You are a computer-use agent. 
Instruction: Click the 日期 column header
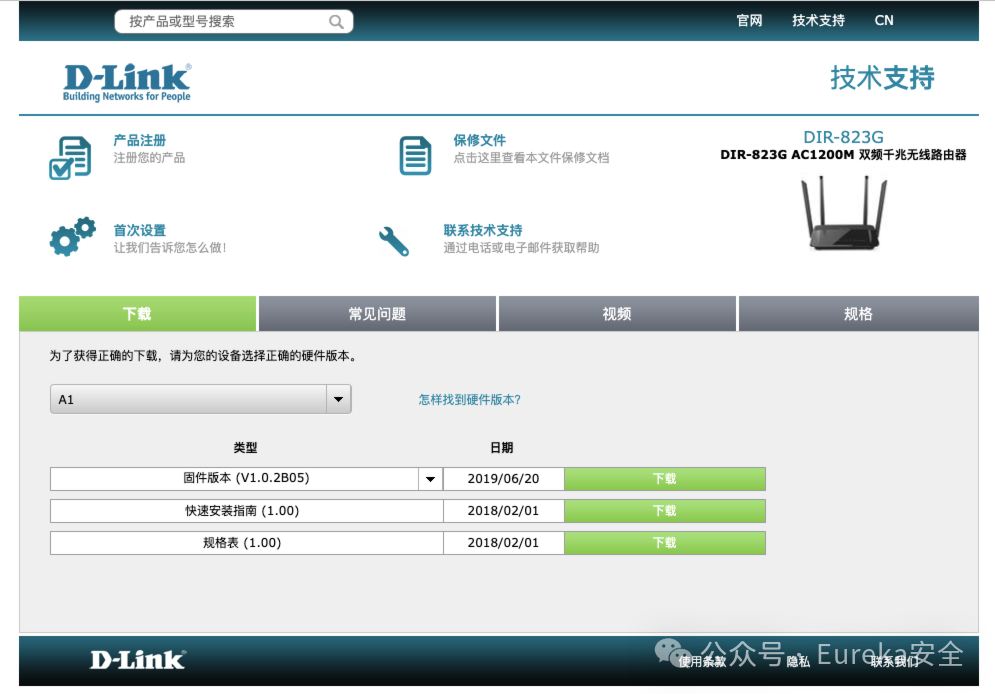coord(502,448)
